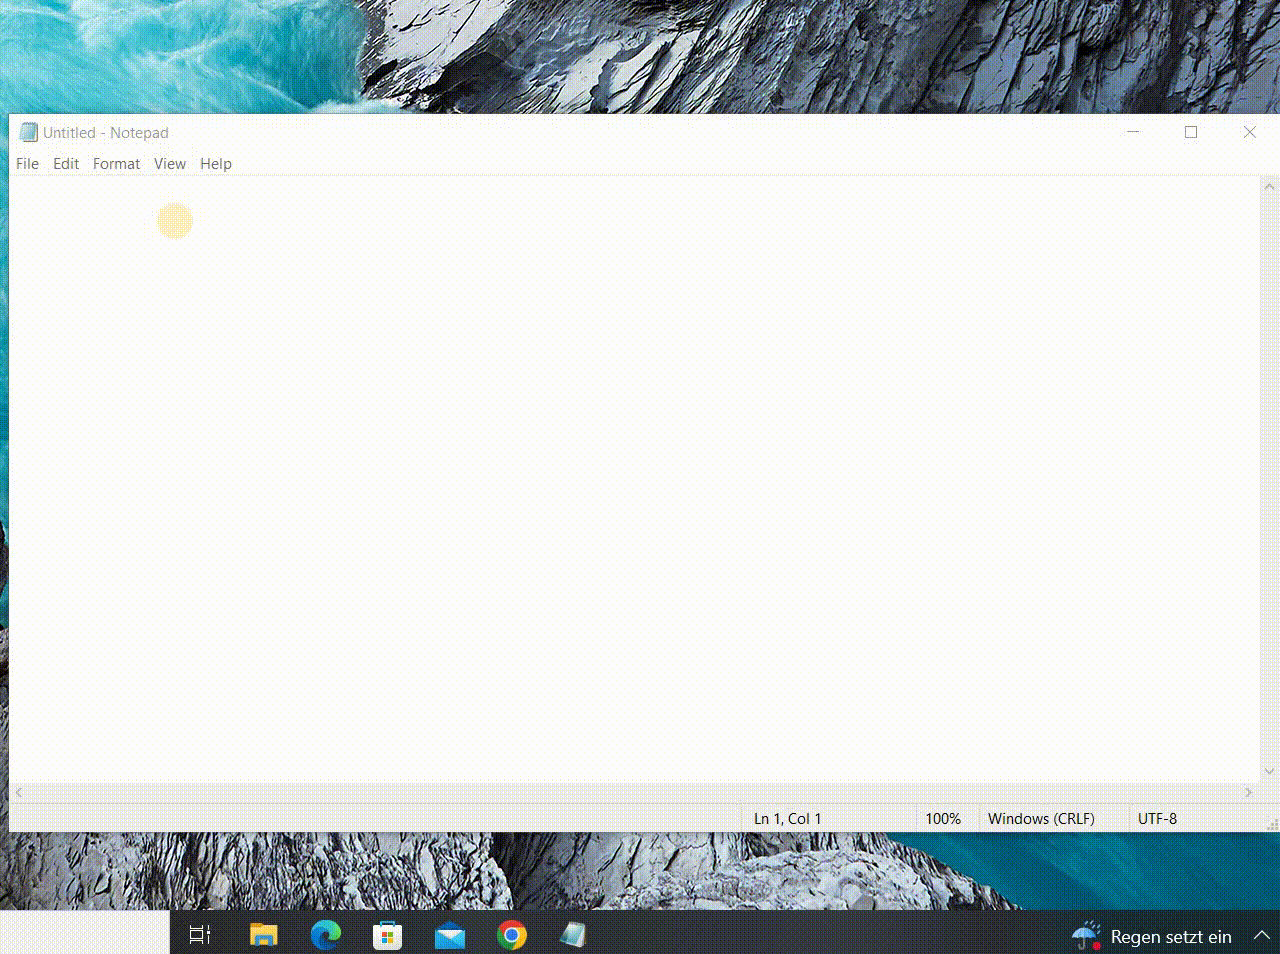Click the UTF-8 encoding indicator
The height and width of the screenshot is (954, 1280).
pos(1157,818)
